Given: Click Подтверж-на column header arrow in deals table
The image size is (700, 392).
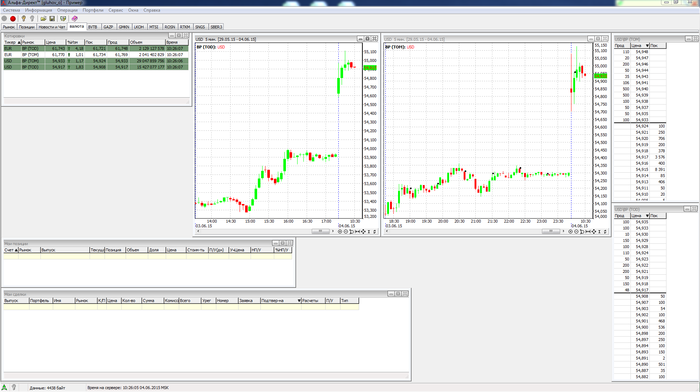Looking at the screenshot, I should (x=299, y=300).
